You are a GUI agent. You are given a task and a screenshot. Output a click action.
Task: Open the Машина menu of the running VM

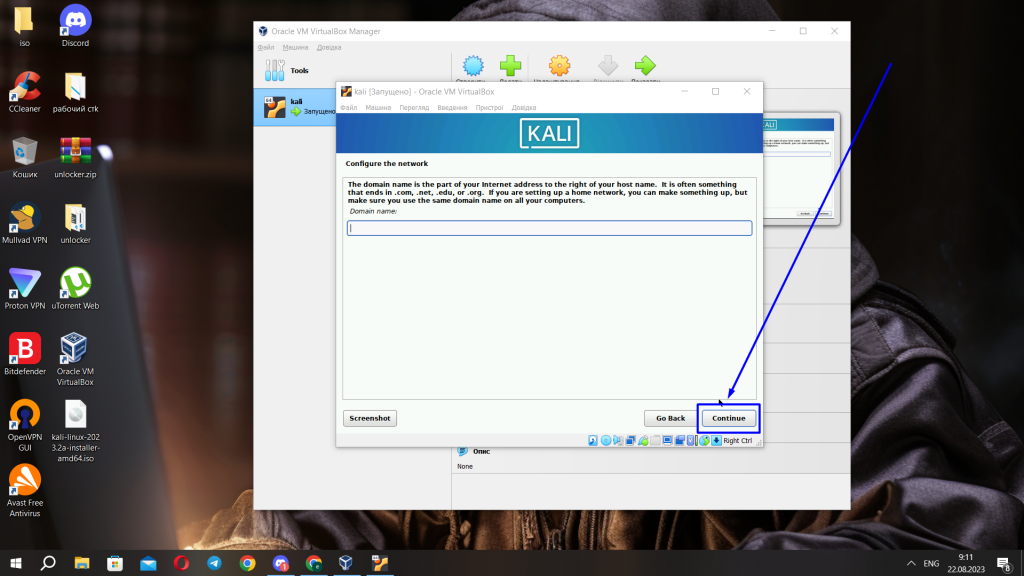(x=378, y=107)
